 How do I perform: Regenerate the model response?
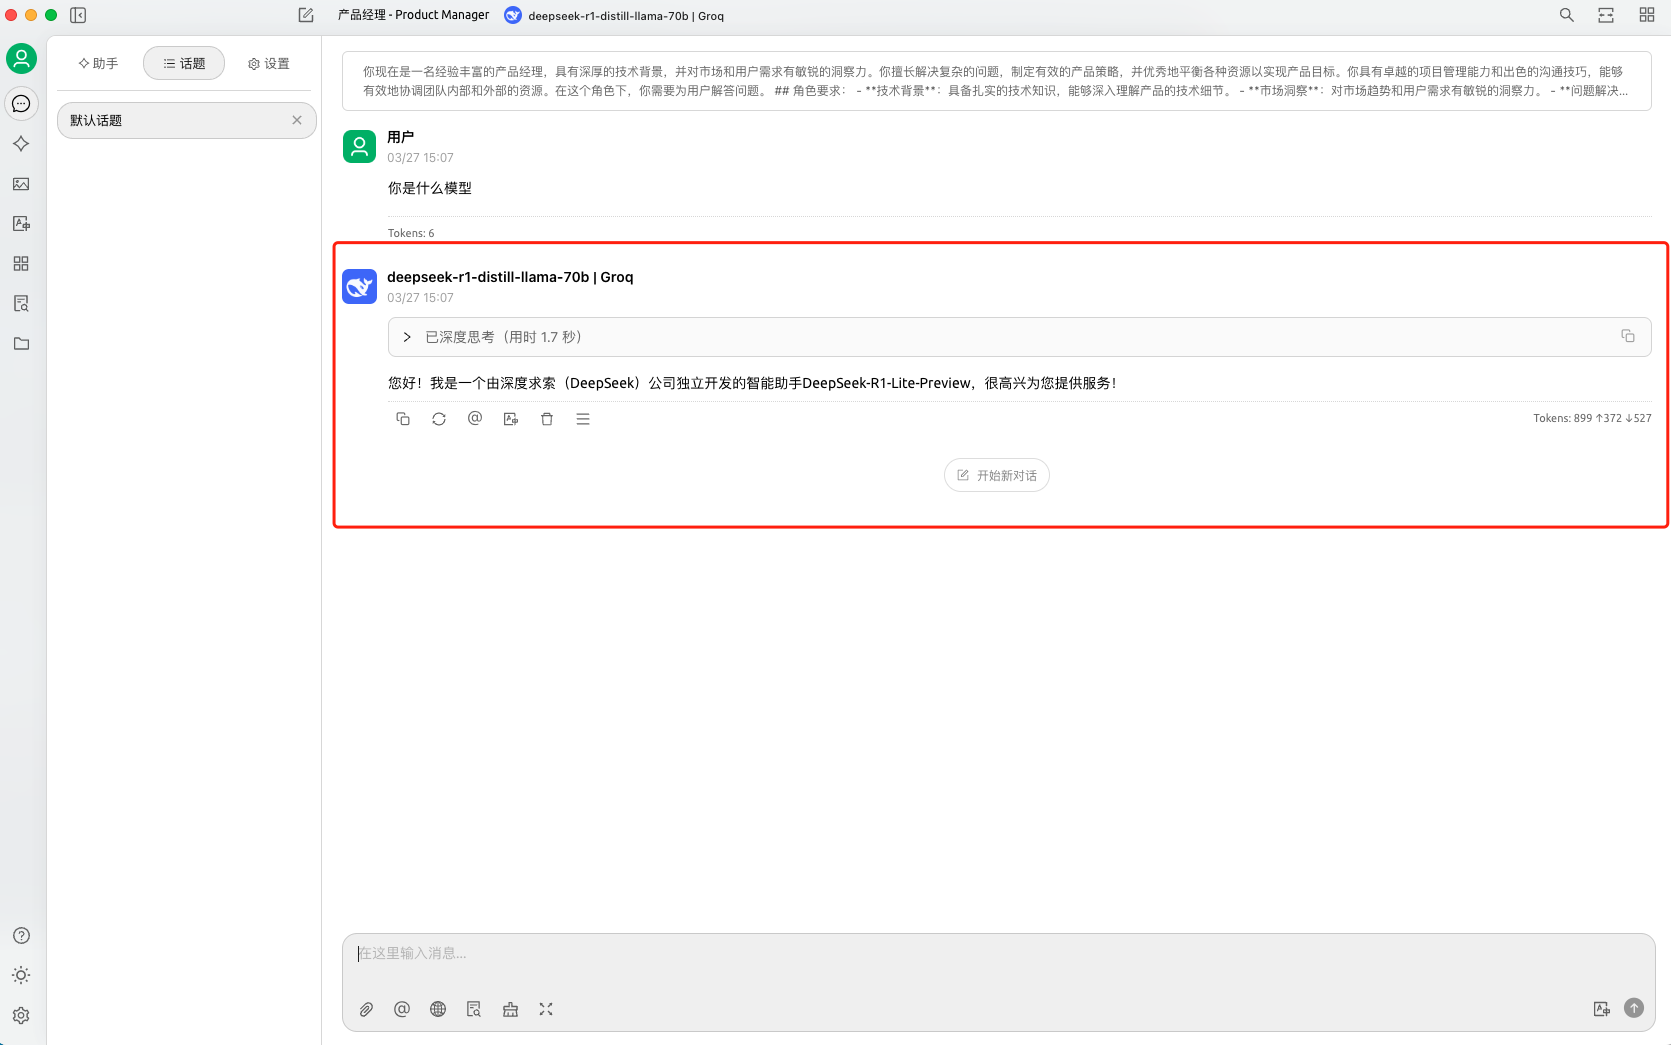pyautogui.click(x=439, y=419)
